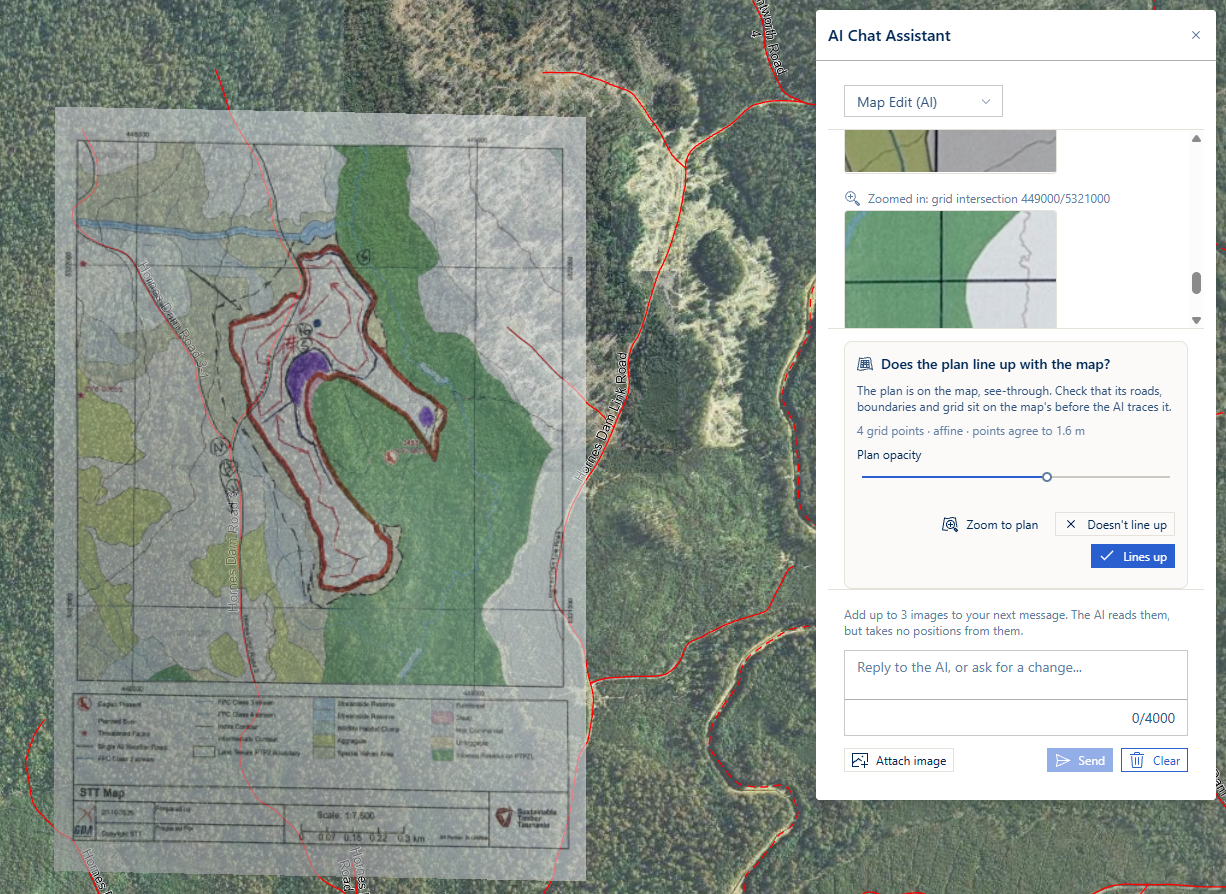Reject alignment with Doesn't line up
1226x894 pixels.
1115,524
